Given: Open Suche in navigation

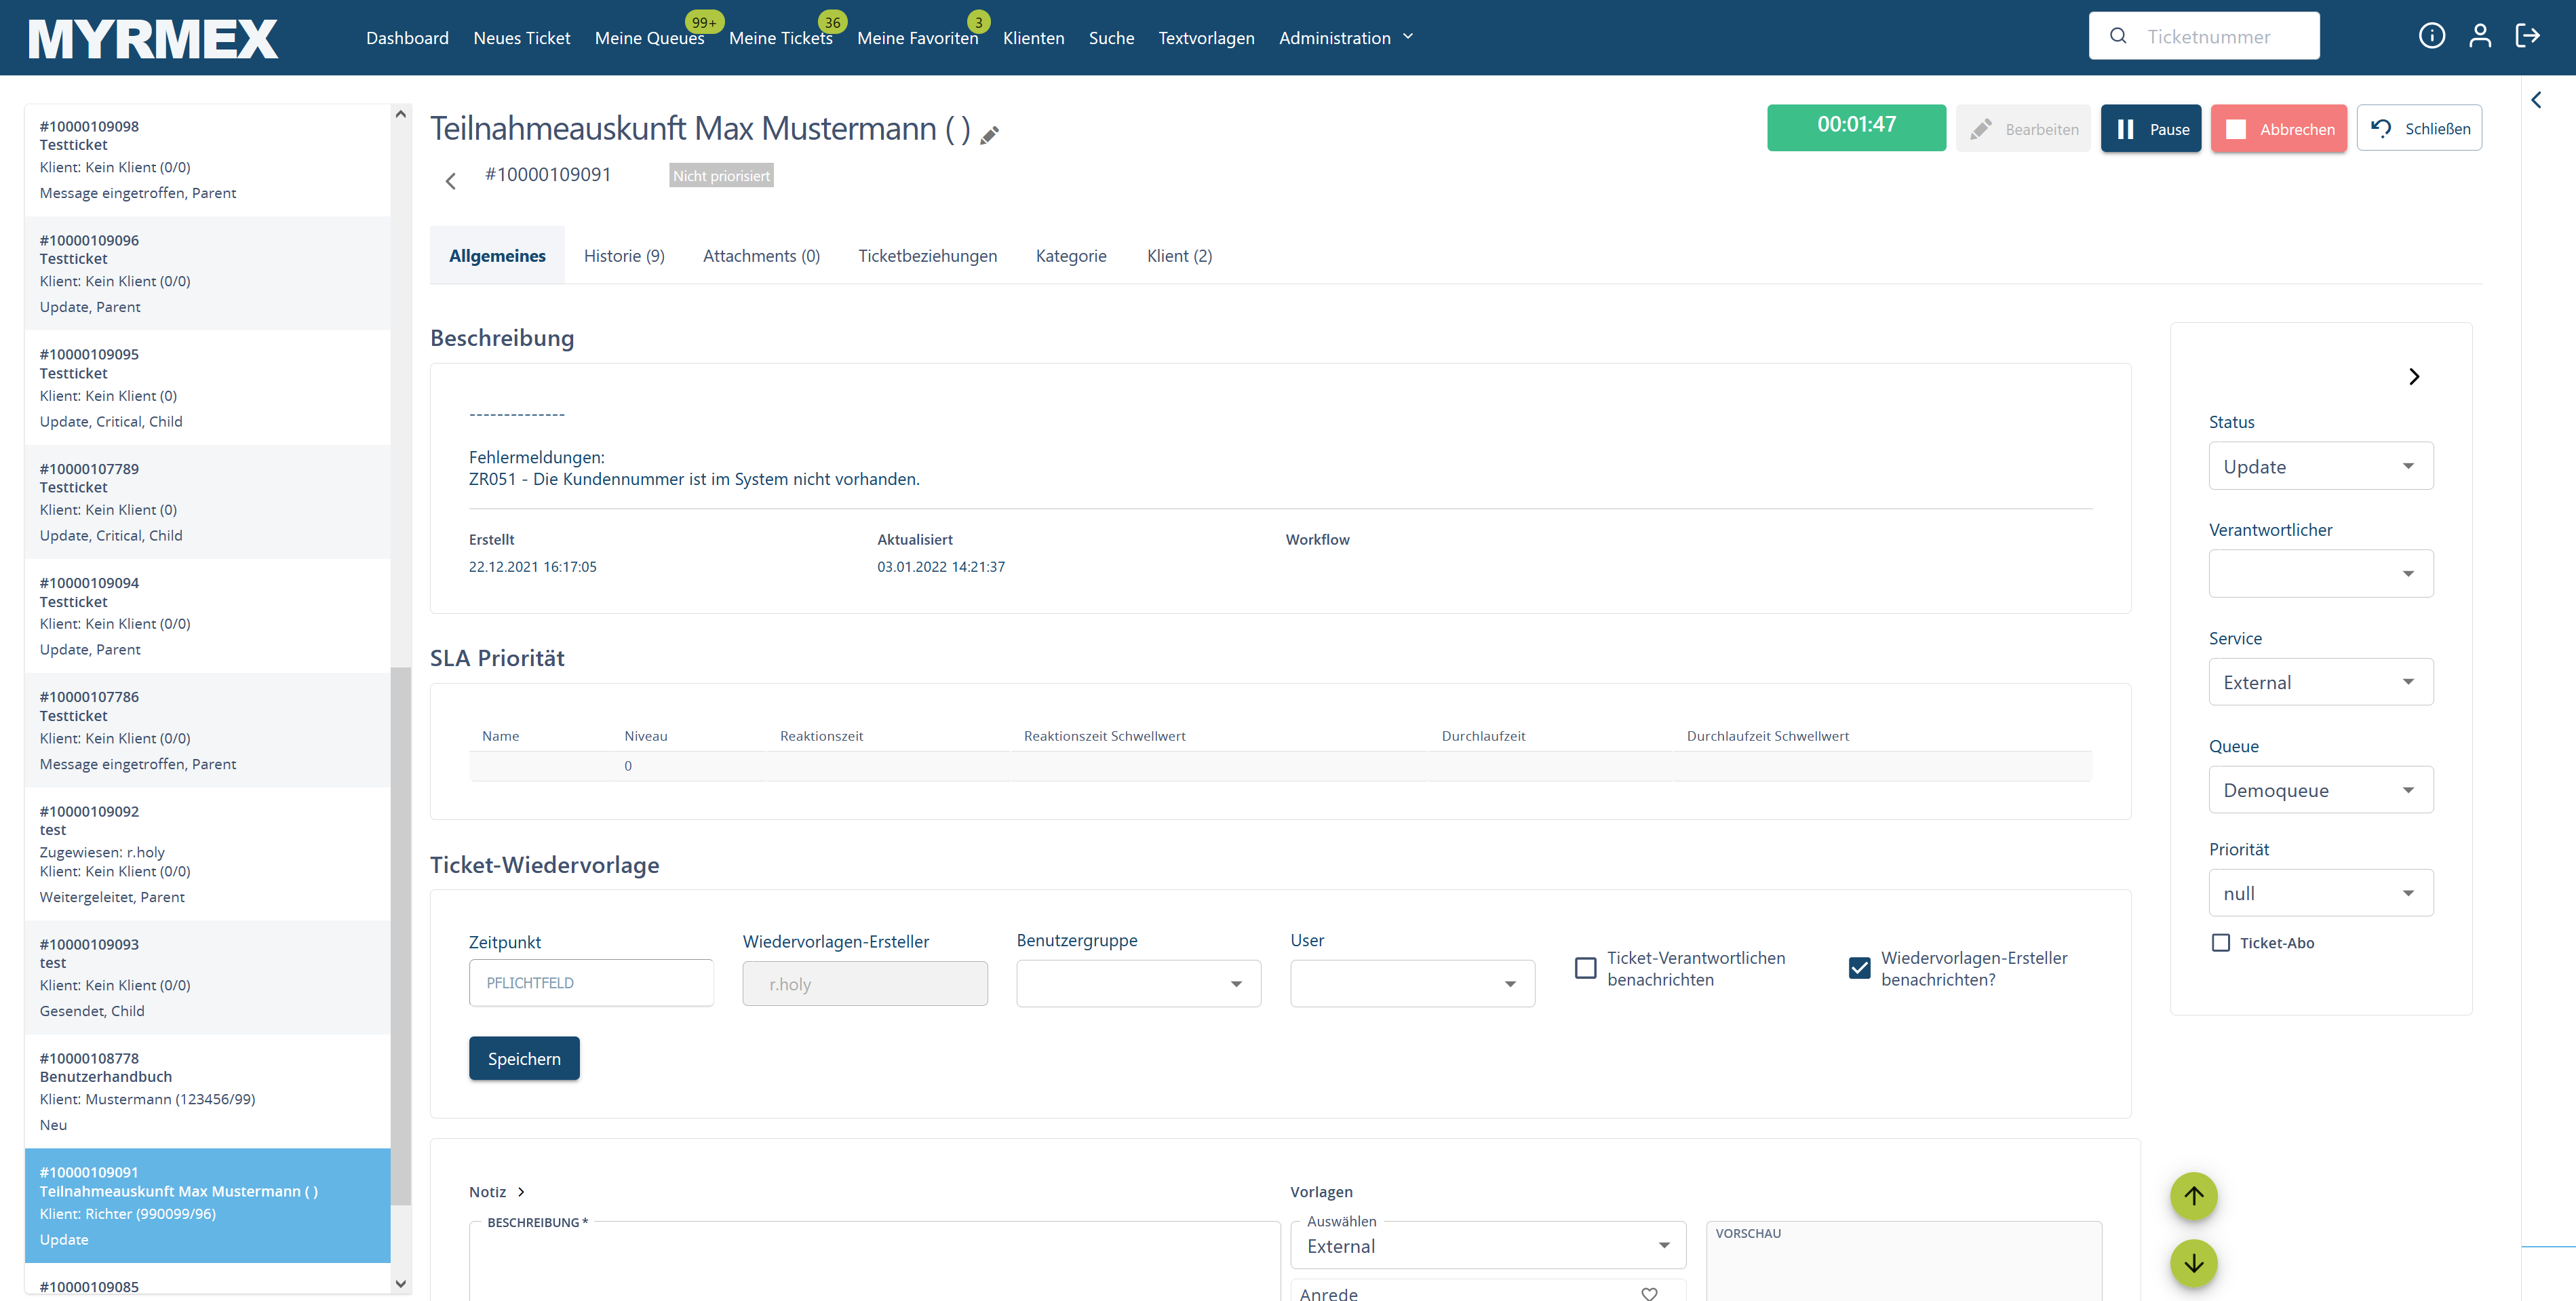Looking at the screenshot, I should [1111, 38].
